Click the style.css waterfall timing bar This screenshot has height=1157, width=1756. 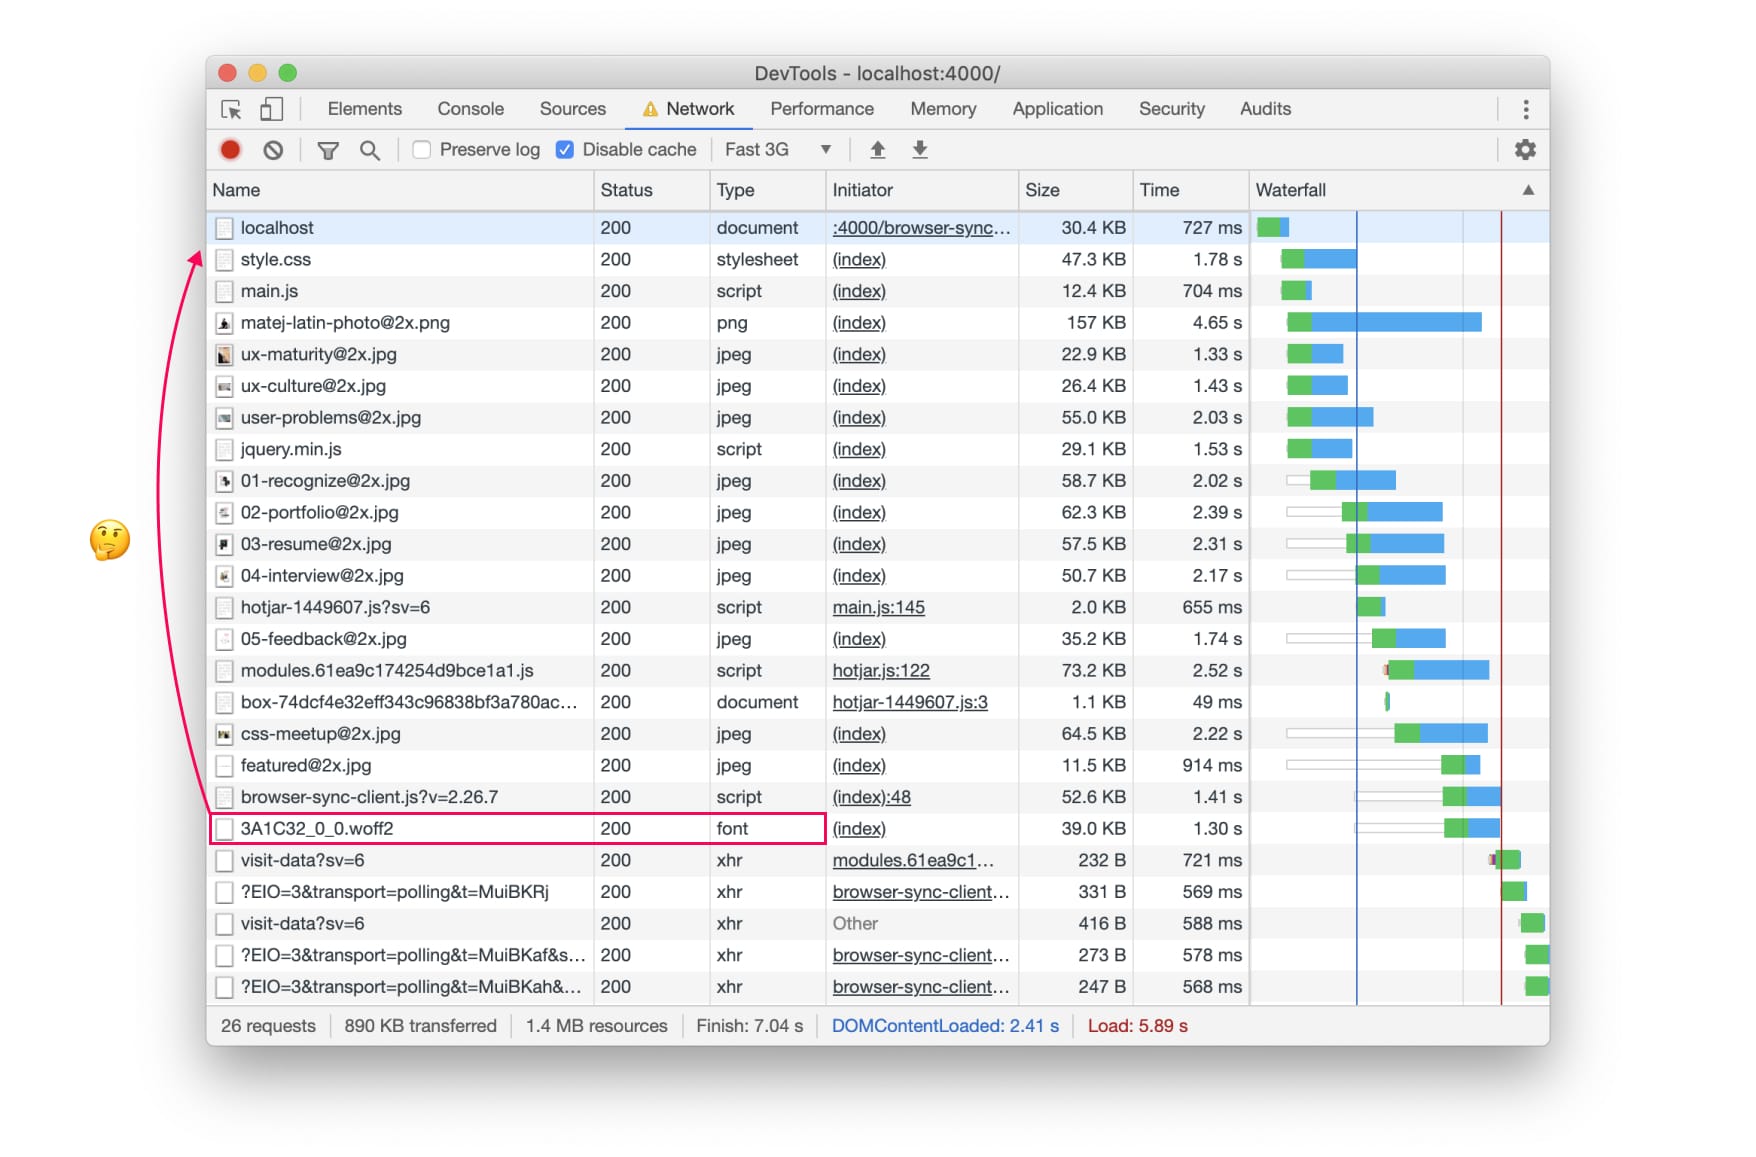coord(1319,259)
